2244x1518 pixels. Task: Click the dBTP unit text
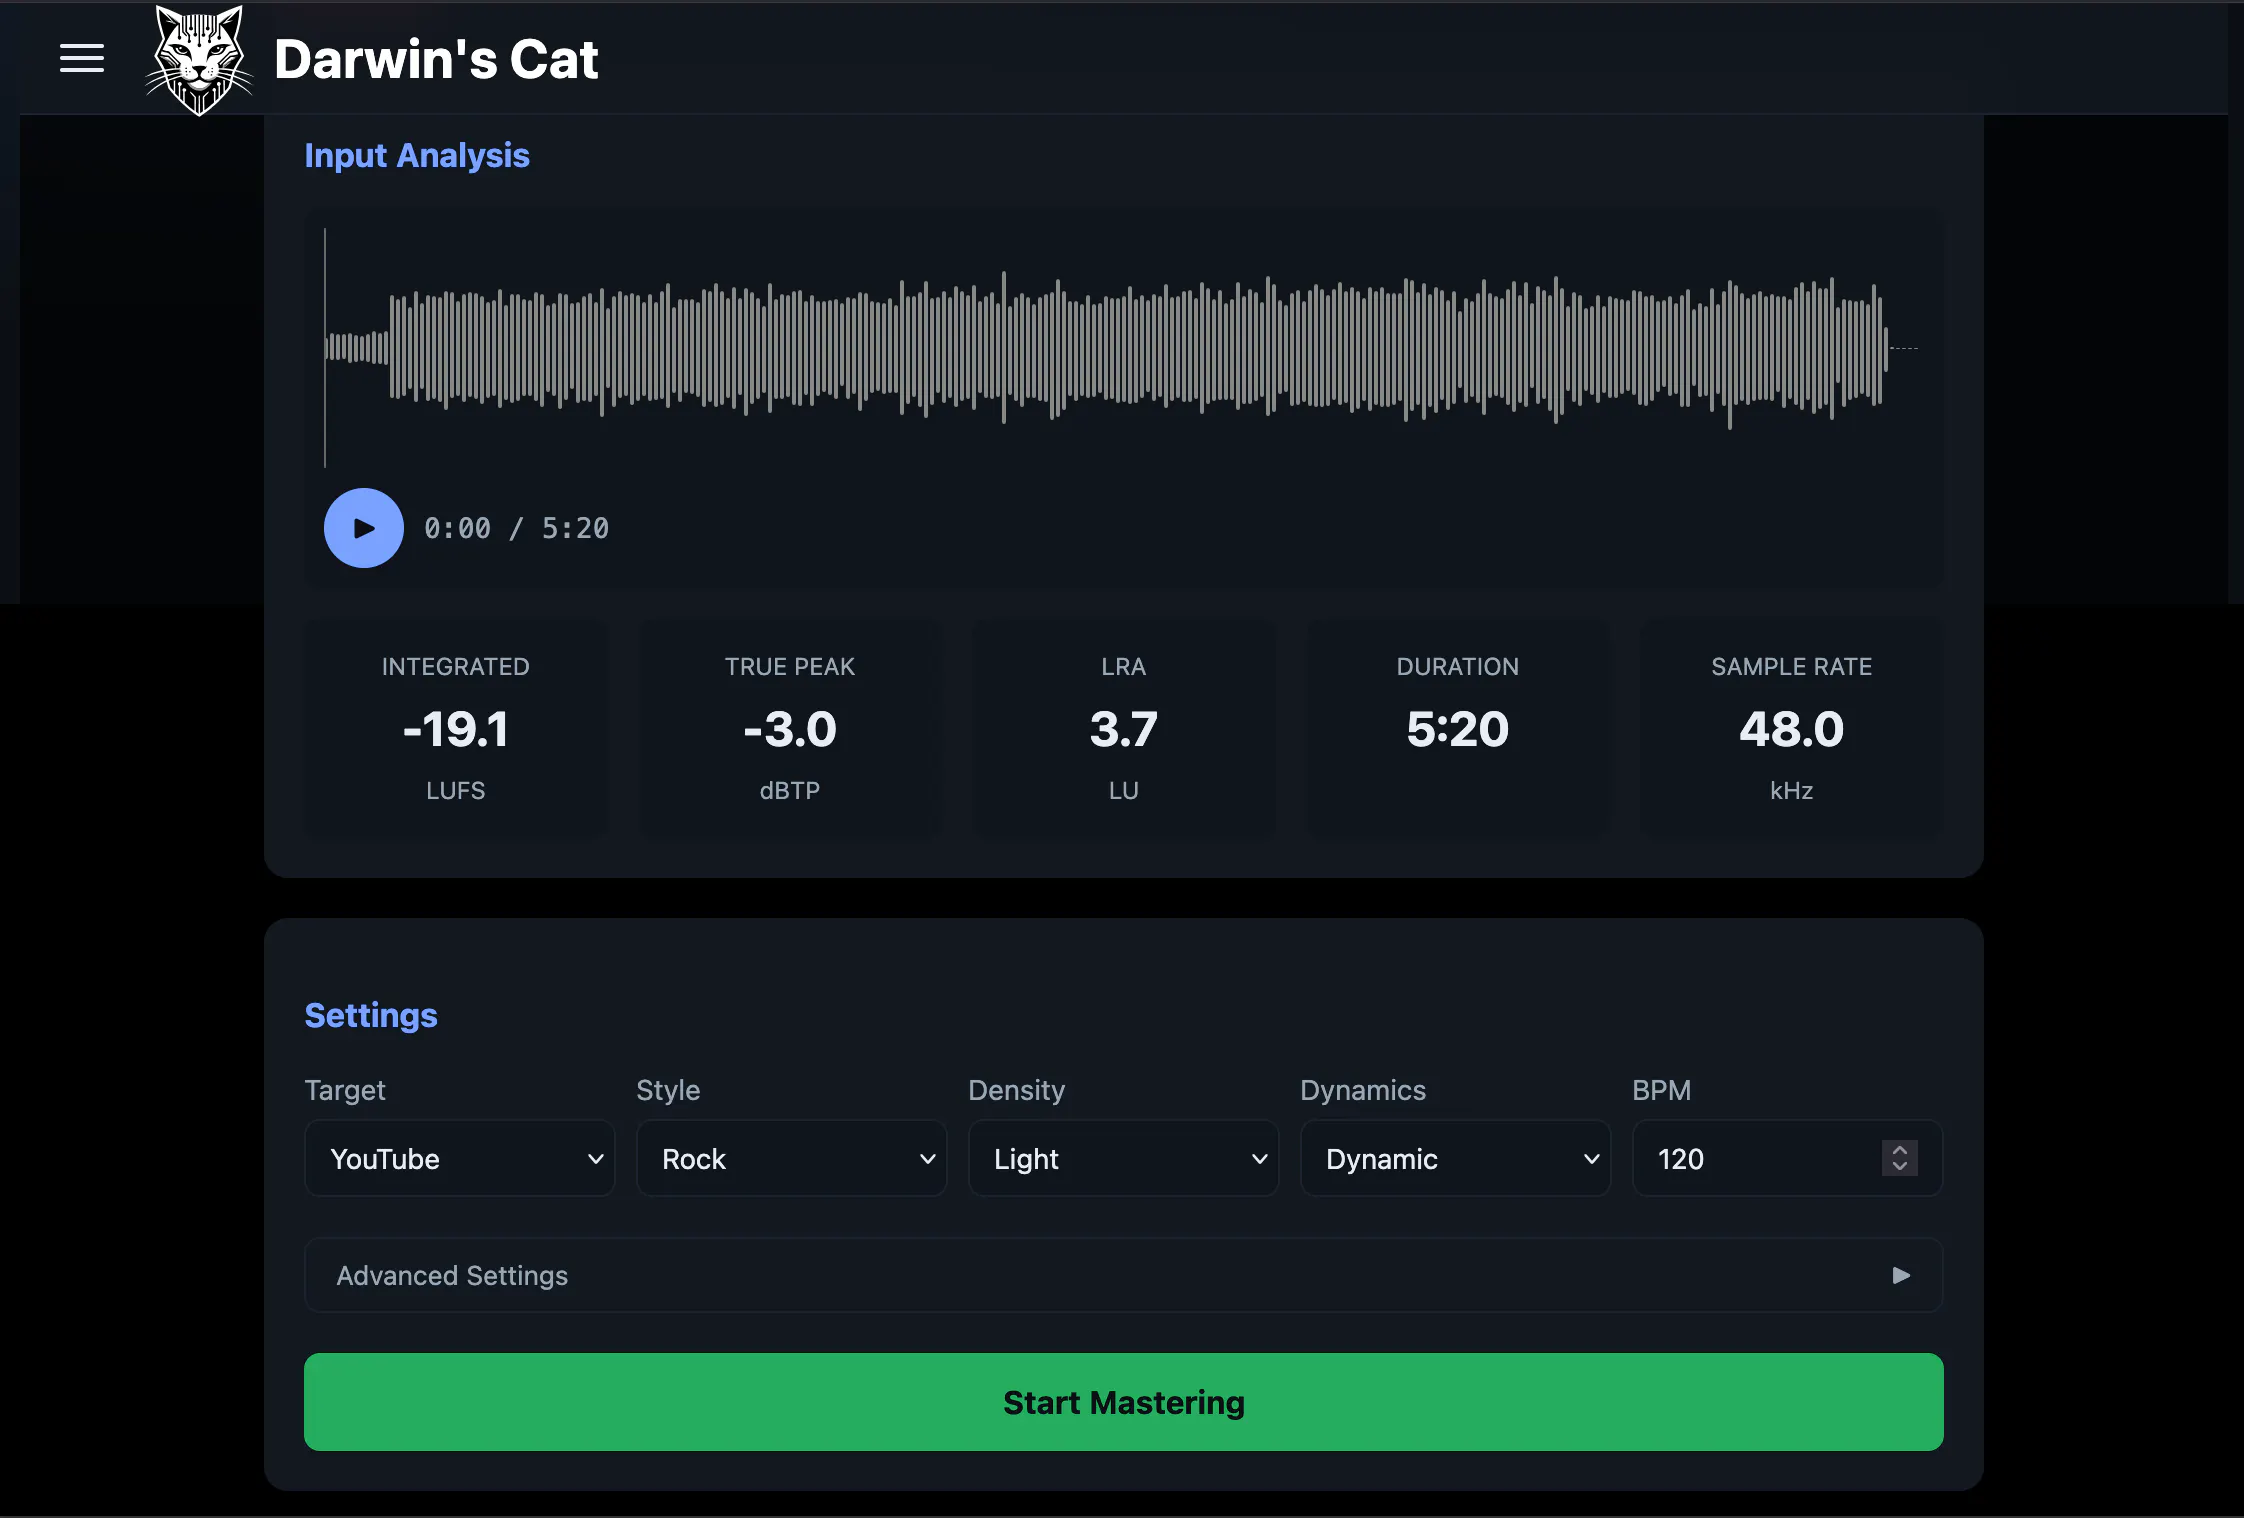pyautogui.click(x=790, y=791)
